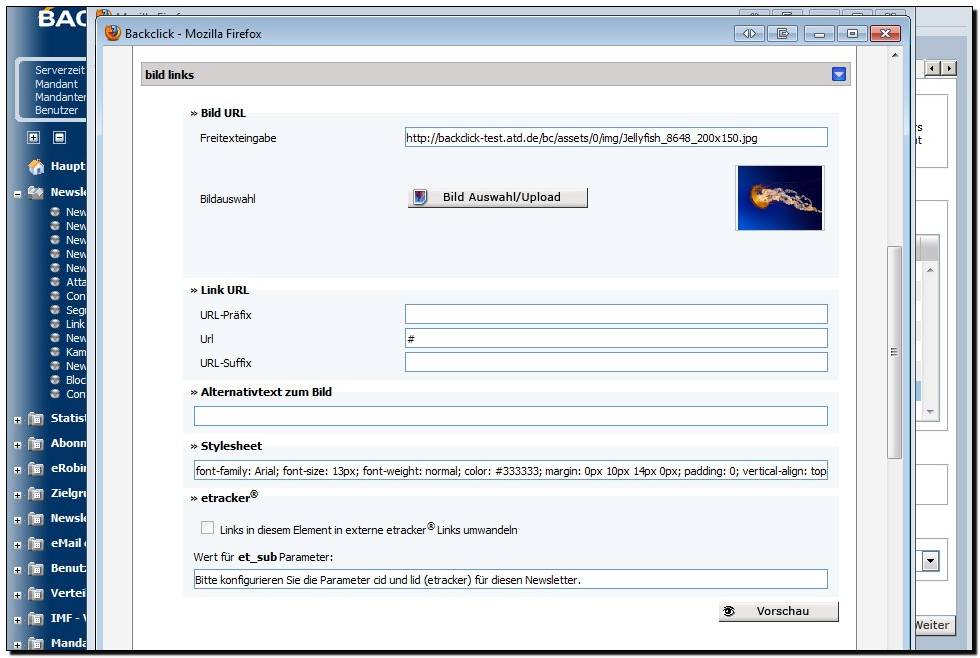Open the dropdown arrow on the far right

[x=931, y=562]
